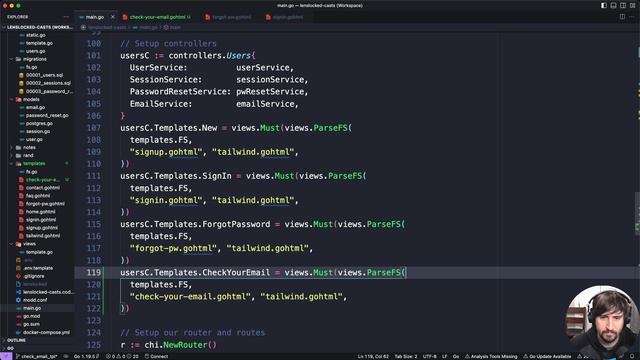
Task: Open errors and warnings status indicator
Action: [x=122, y=356]
